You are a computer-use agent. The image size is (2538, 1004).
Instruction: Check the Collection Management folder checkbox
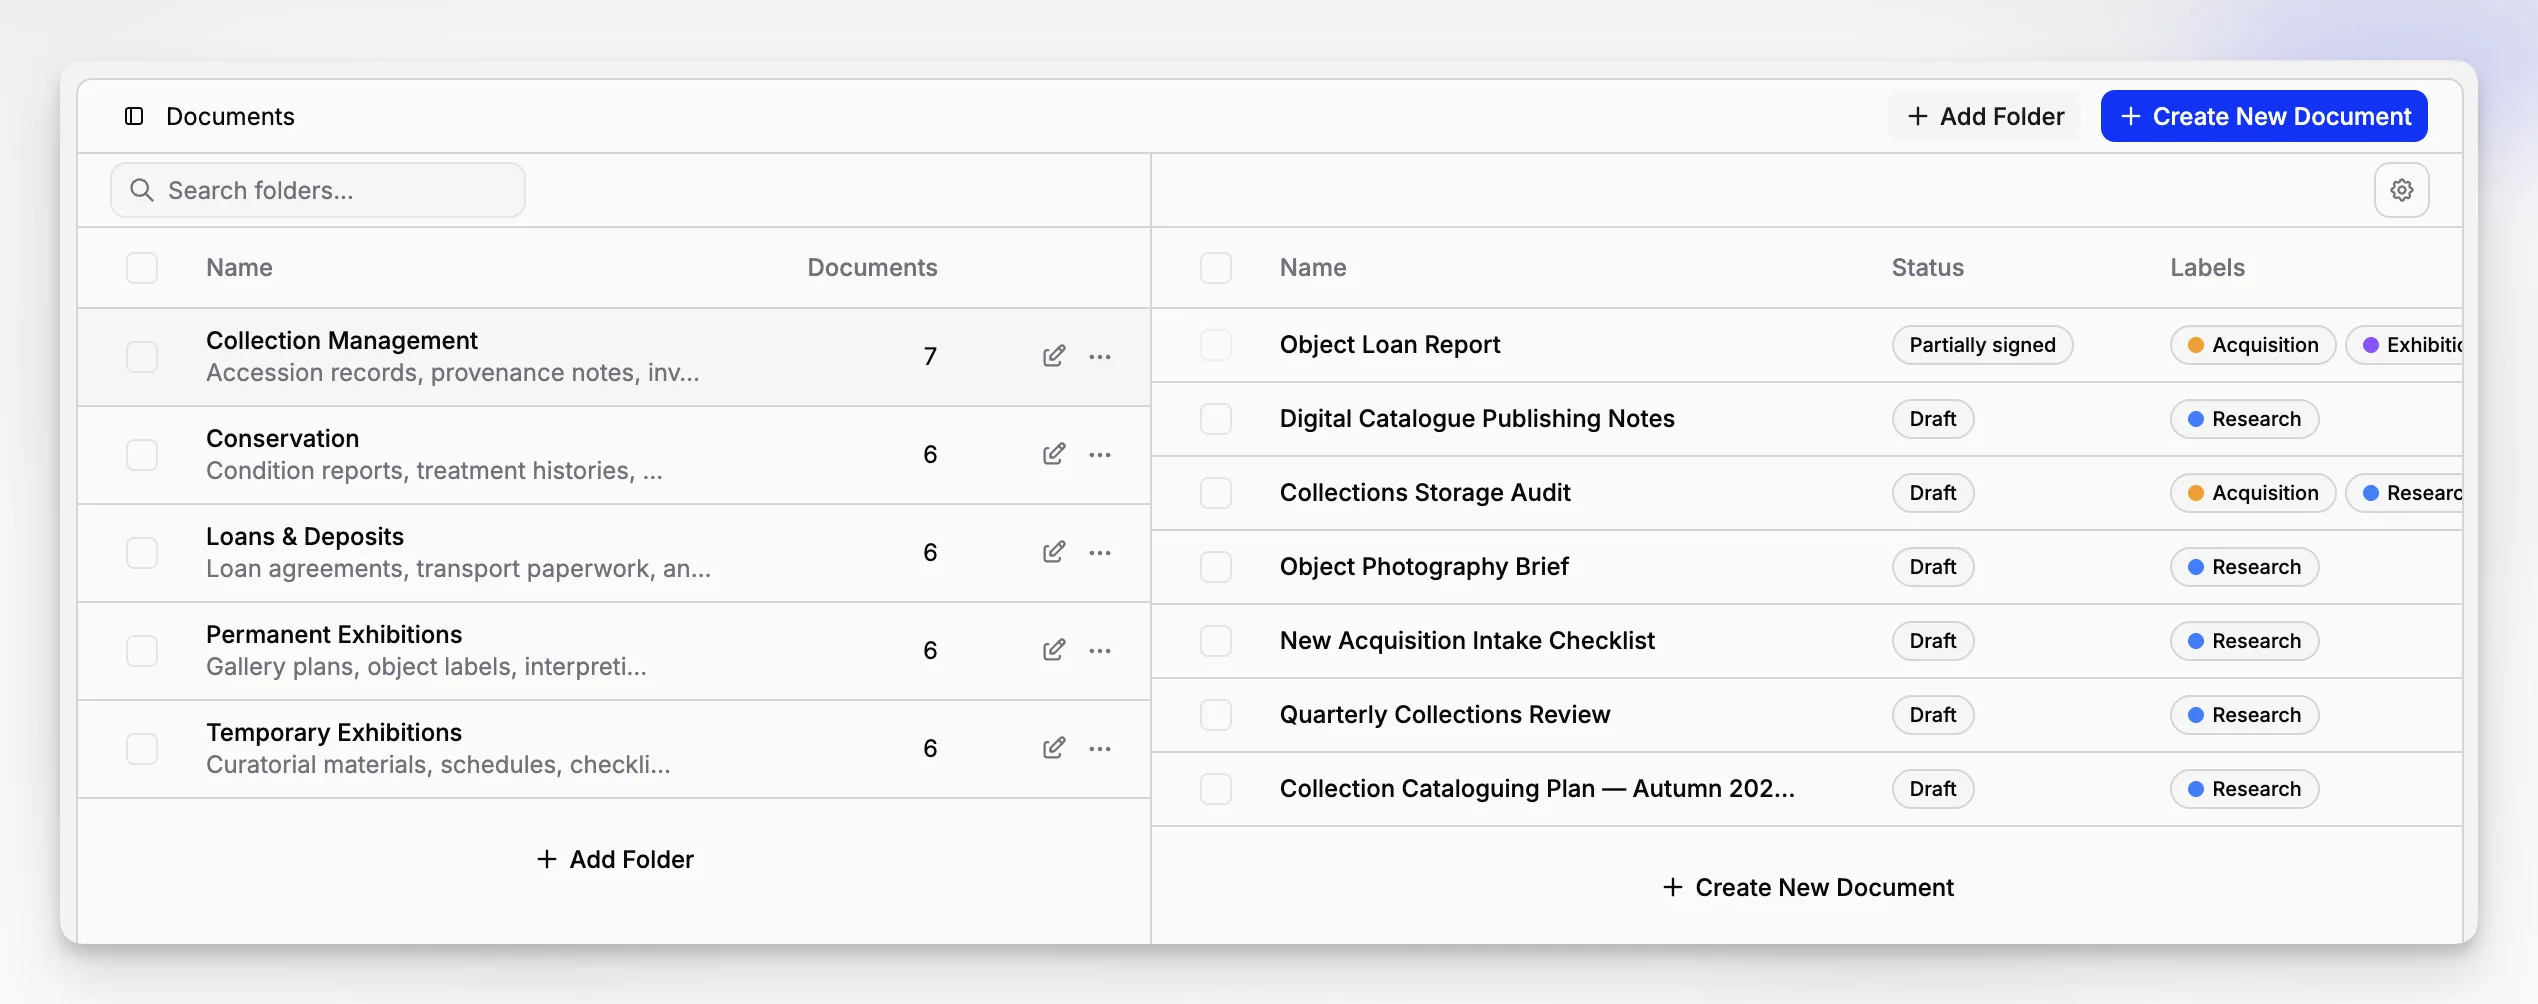142,357
